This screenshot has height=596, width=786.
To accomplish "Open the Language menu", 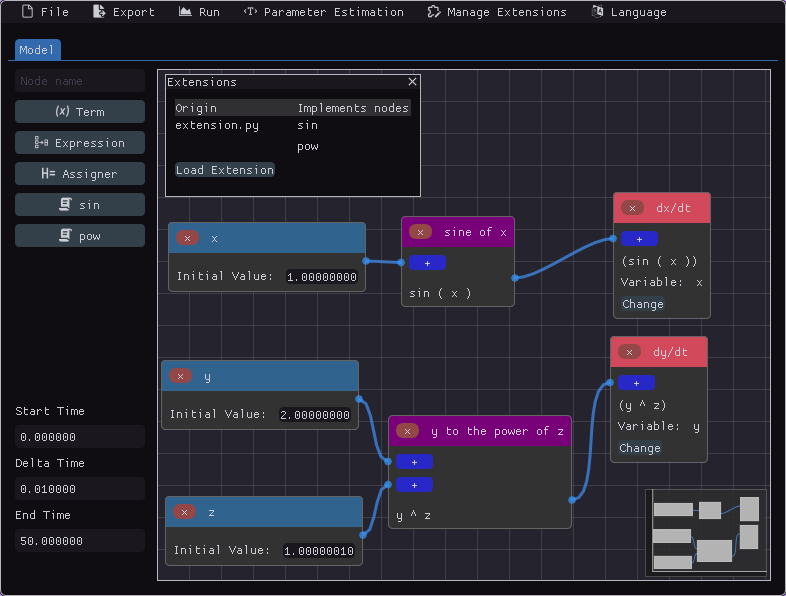I will [629, 12].
